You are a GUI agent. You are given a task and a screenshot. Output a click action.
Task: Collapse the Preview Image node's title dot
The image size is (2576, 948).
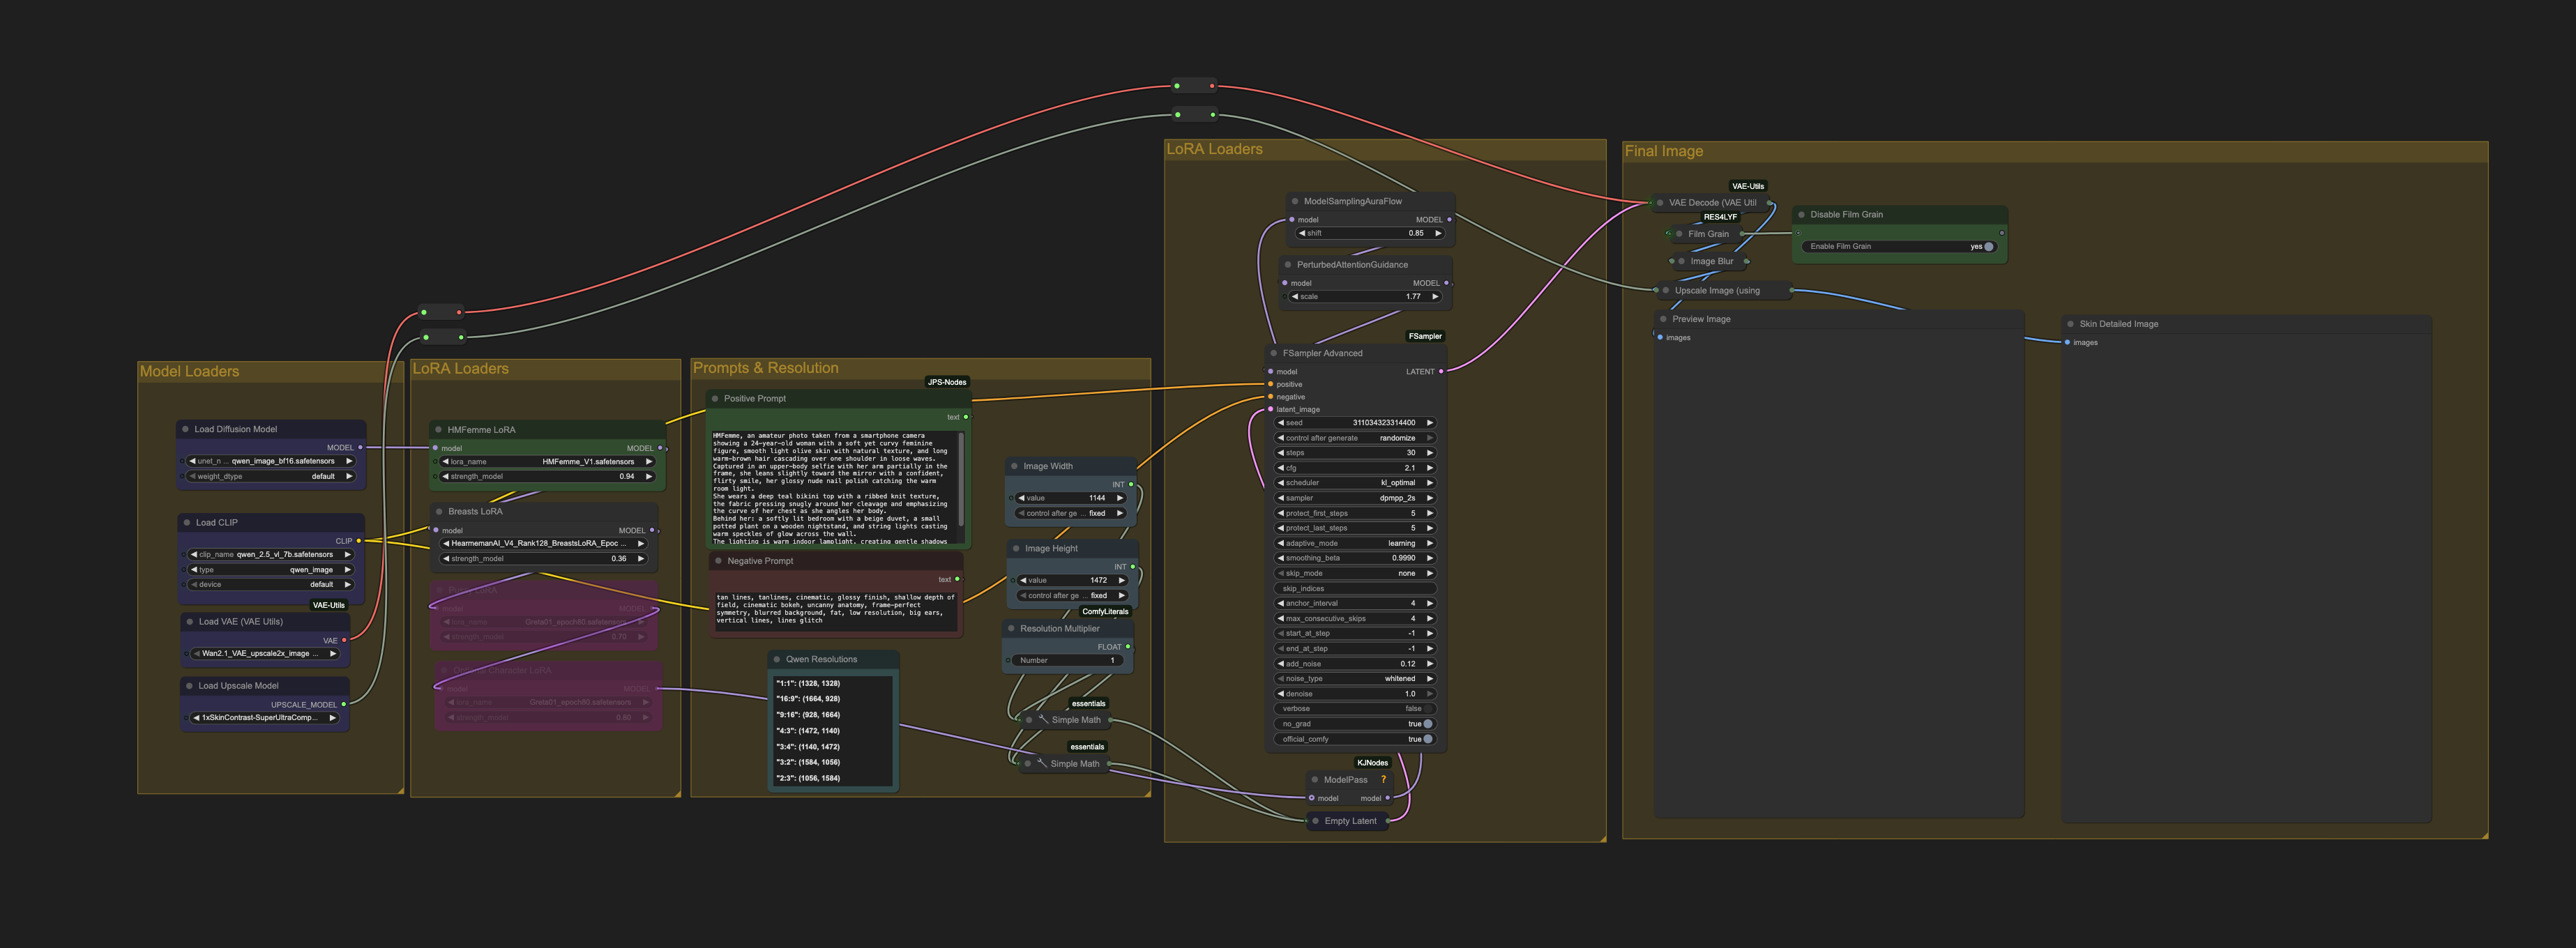point(1663,318)
